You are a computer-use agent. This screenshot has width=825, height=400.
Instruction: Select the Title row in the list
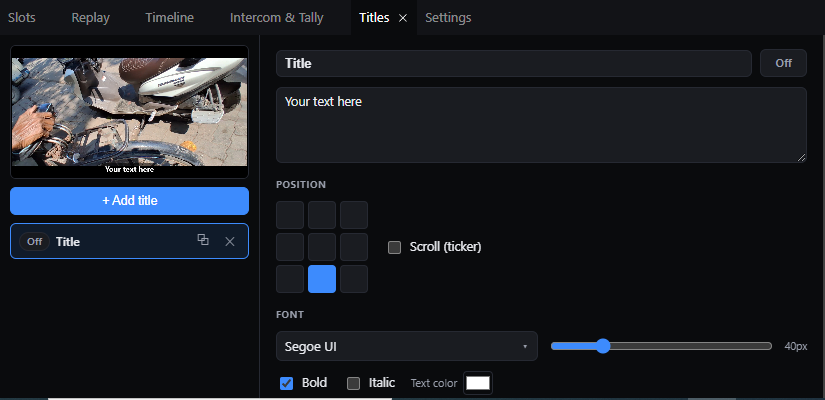point(129,242)
